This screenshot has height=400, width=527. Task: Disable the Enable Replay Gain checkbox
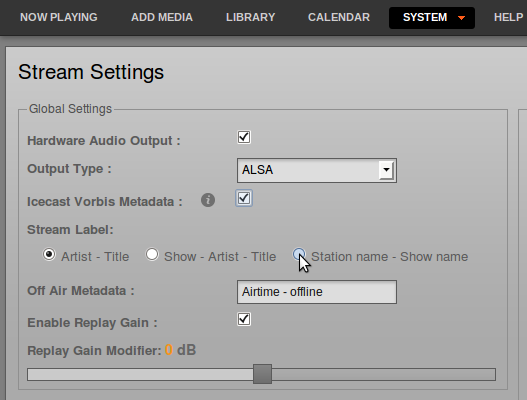[244, 319]
